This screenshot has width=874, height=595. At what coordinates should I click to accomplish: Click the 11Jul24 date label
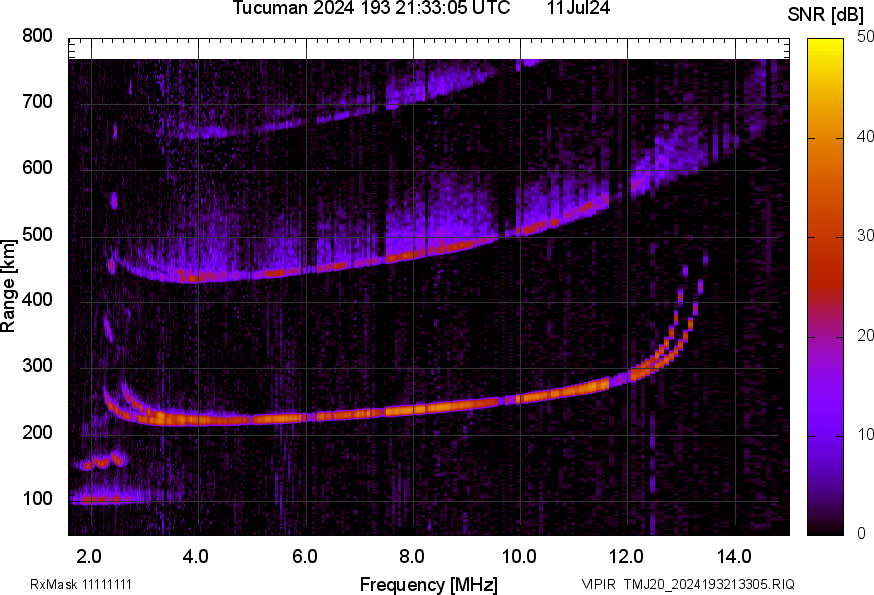coord(579,9)
